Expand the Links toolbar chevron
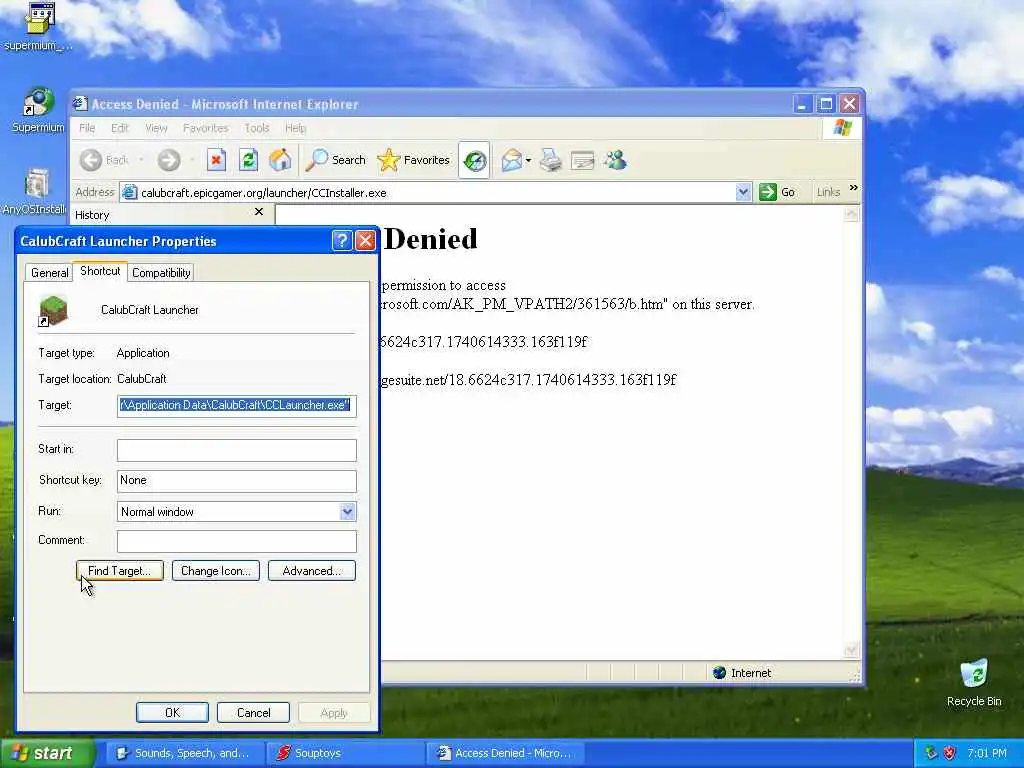 click(x=854, y=188)
